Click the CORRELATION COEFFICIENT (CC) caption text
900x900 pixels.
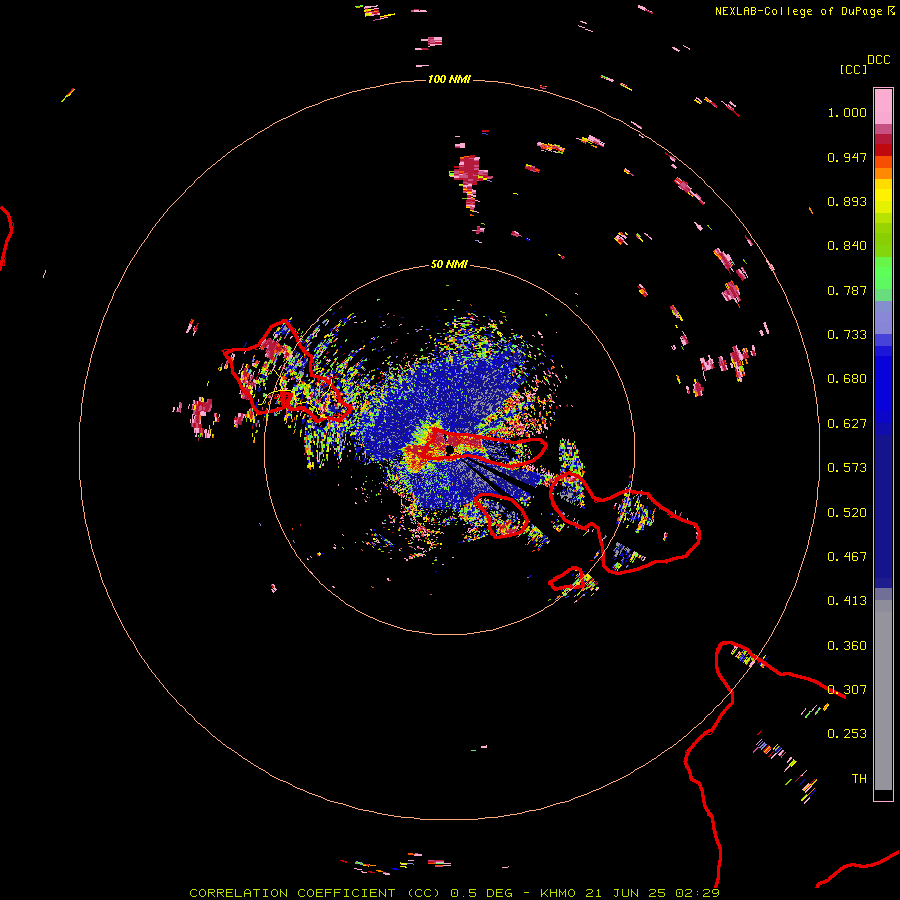click(315, 893)
